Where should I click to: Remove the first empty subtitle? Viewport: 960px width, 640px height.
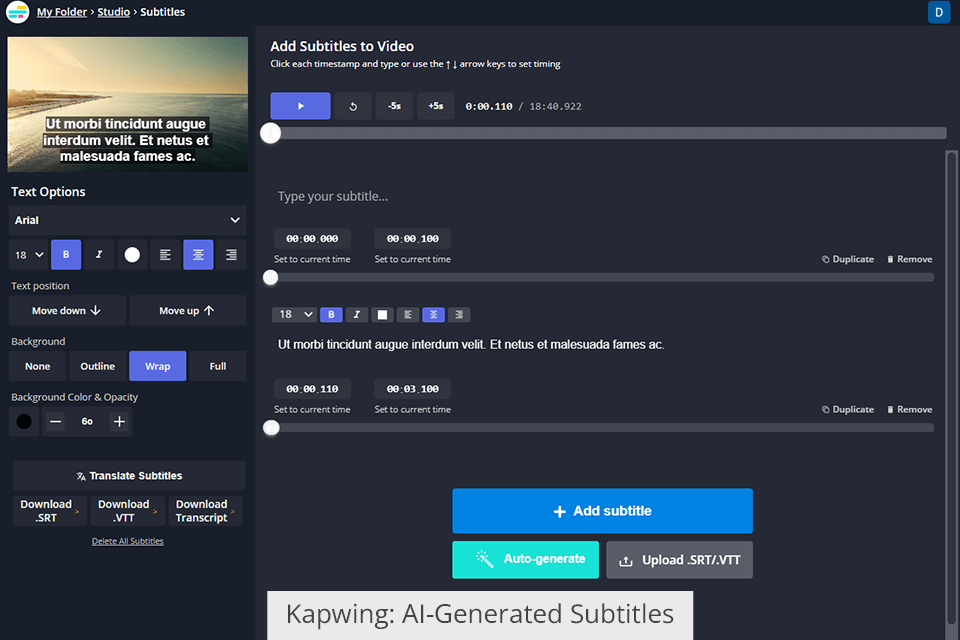909,259
